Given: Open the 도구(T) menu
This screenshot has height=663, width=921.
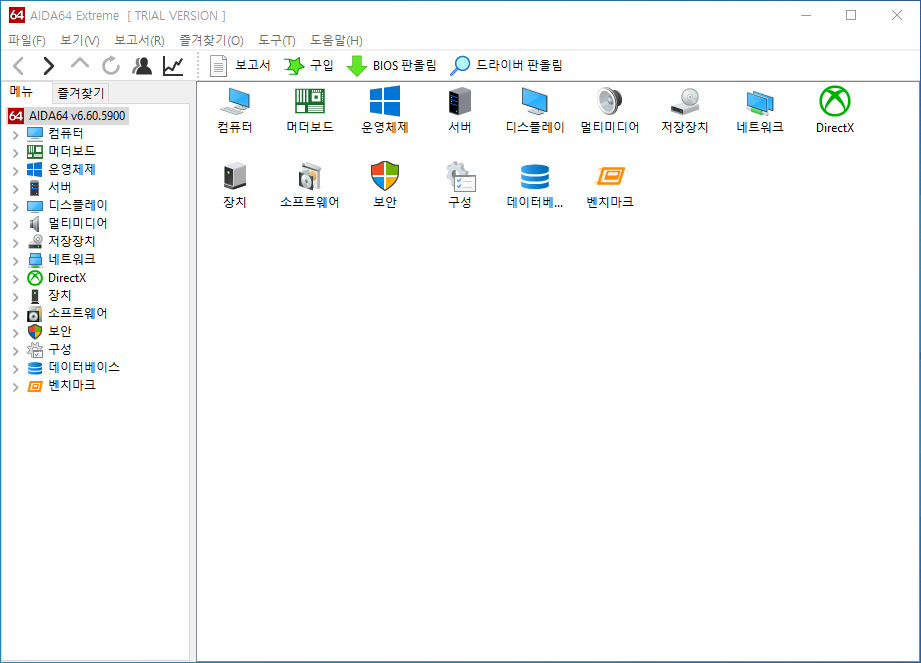Looking at the screenshot, I should tap(277, 41).
